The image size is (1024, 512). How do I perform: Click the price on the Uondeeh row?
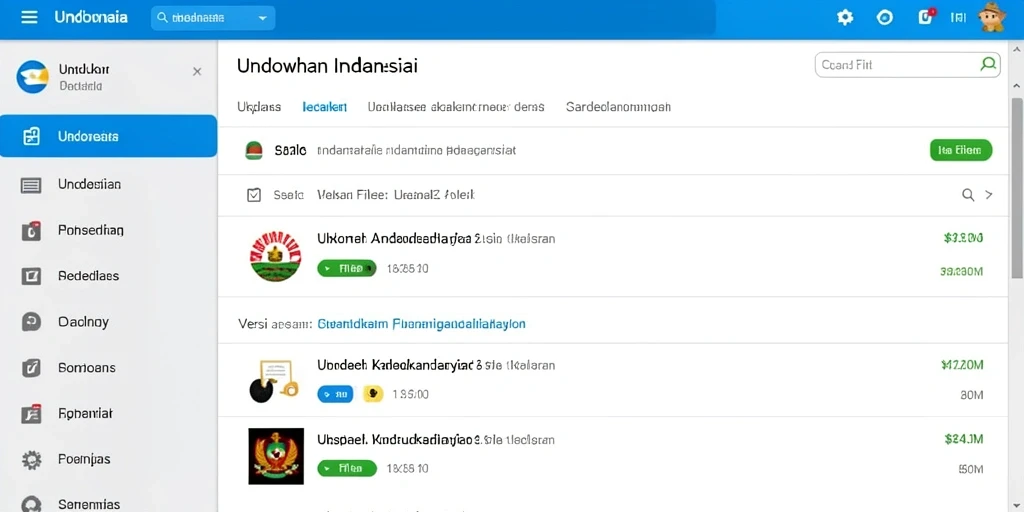(962, 365)
